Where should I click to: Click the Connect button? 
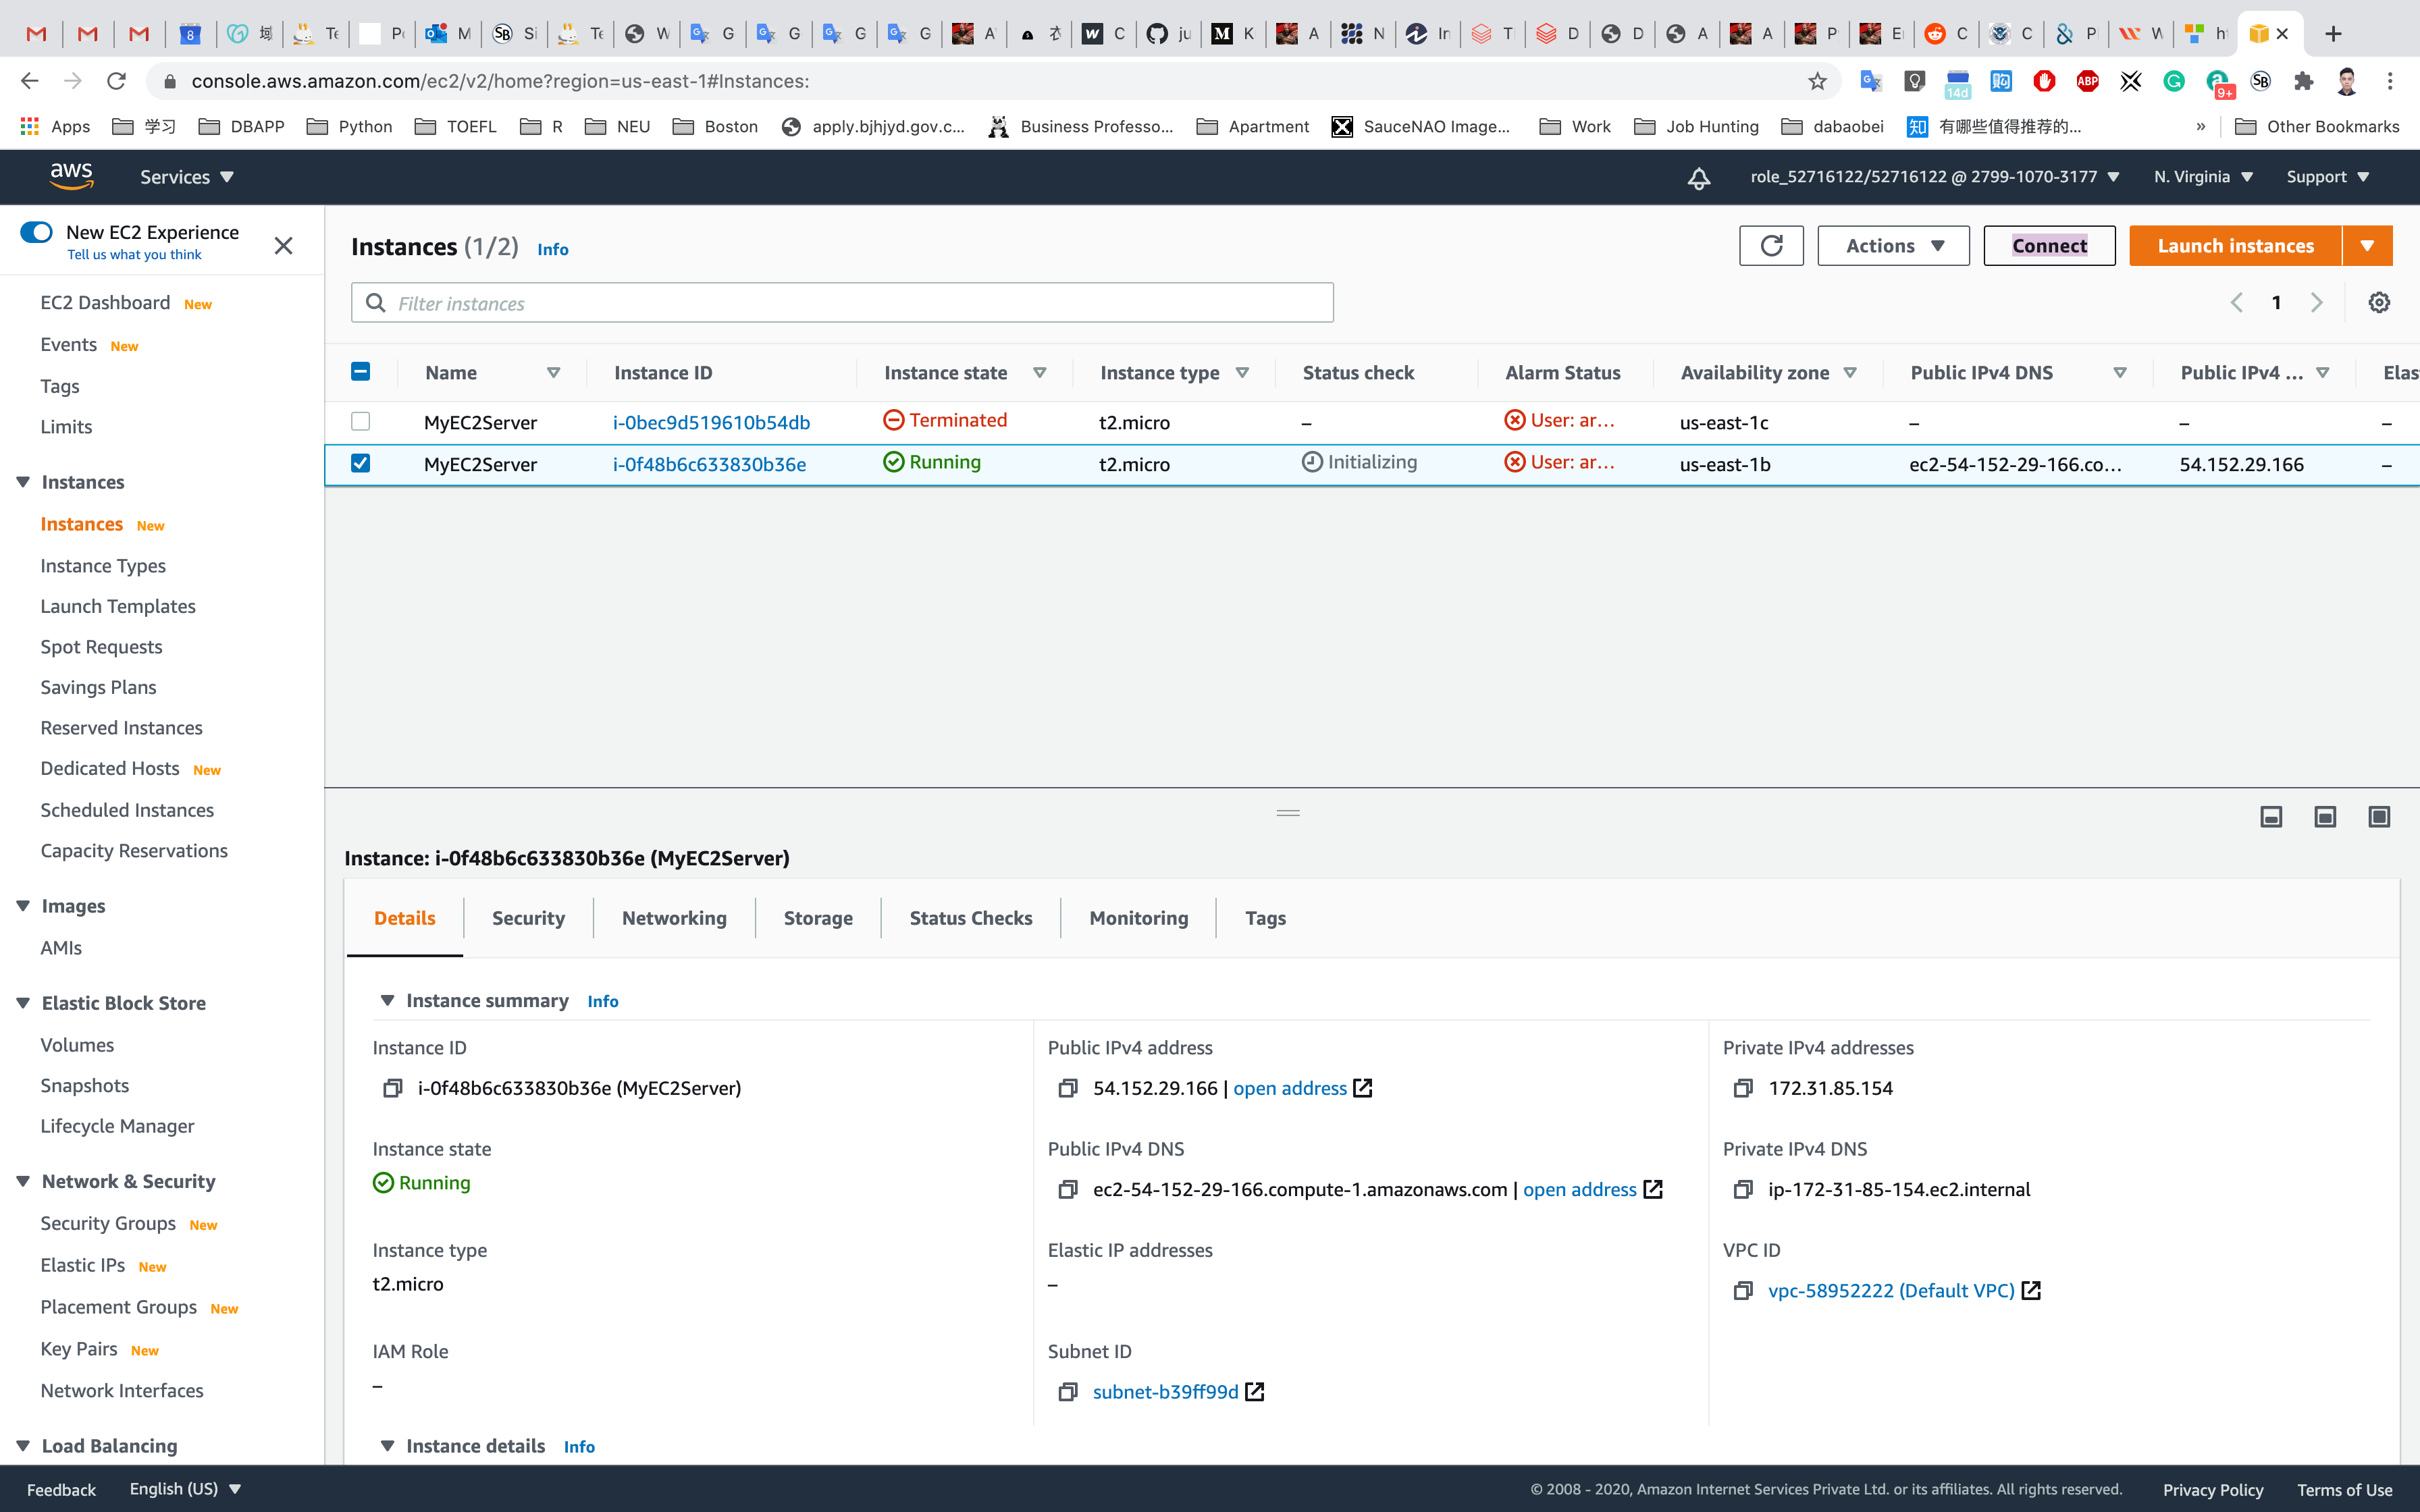(x=2049, y=246)
